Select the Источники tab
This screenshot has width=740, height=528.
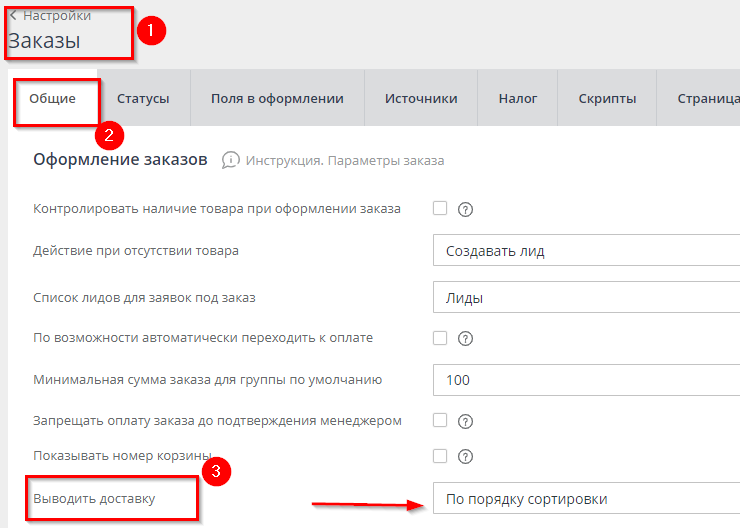pyautogui.click(x=421, y=98)
